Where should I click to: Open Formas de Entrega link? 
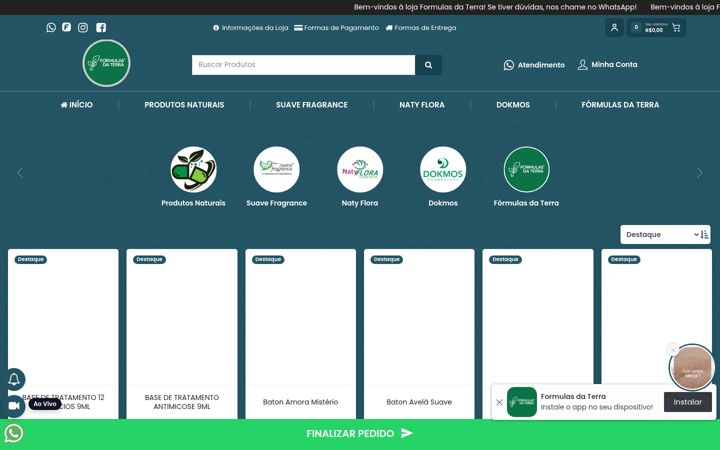[x=421, y=28]
